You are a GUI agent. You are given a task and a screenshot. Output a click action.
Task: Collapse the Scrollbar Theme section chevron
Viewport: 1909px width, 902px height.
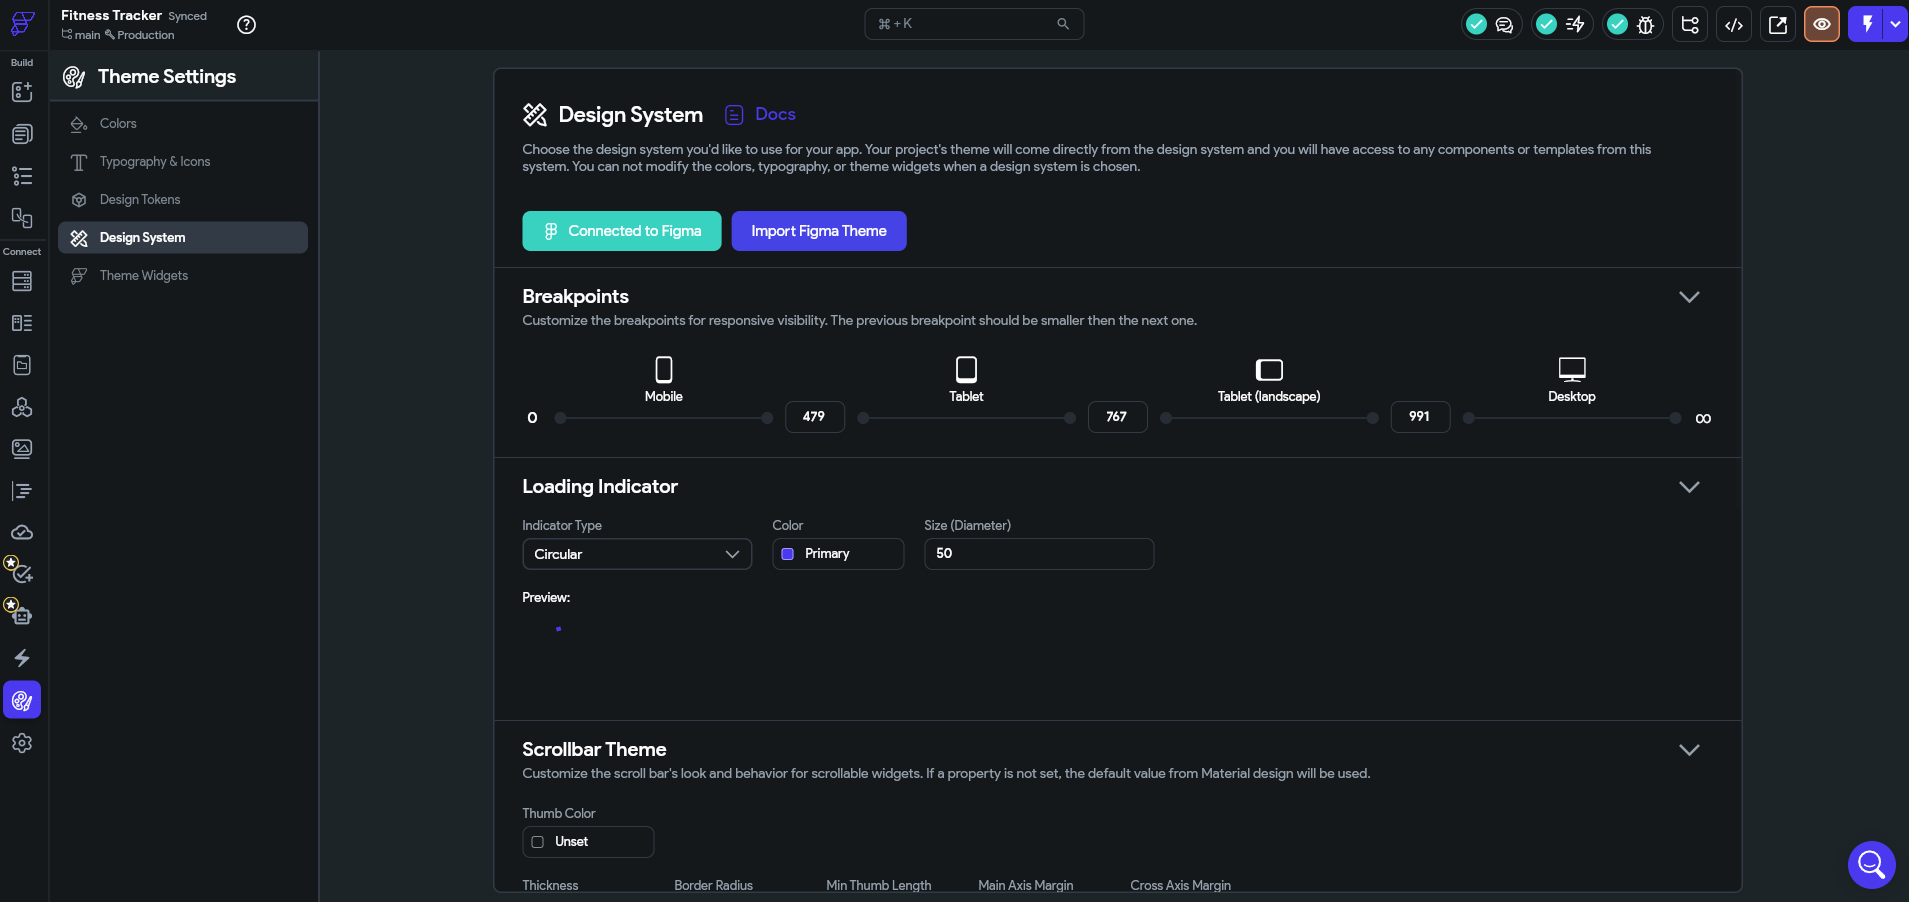[x=1689, y=750]
